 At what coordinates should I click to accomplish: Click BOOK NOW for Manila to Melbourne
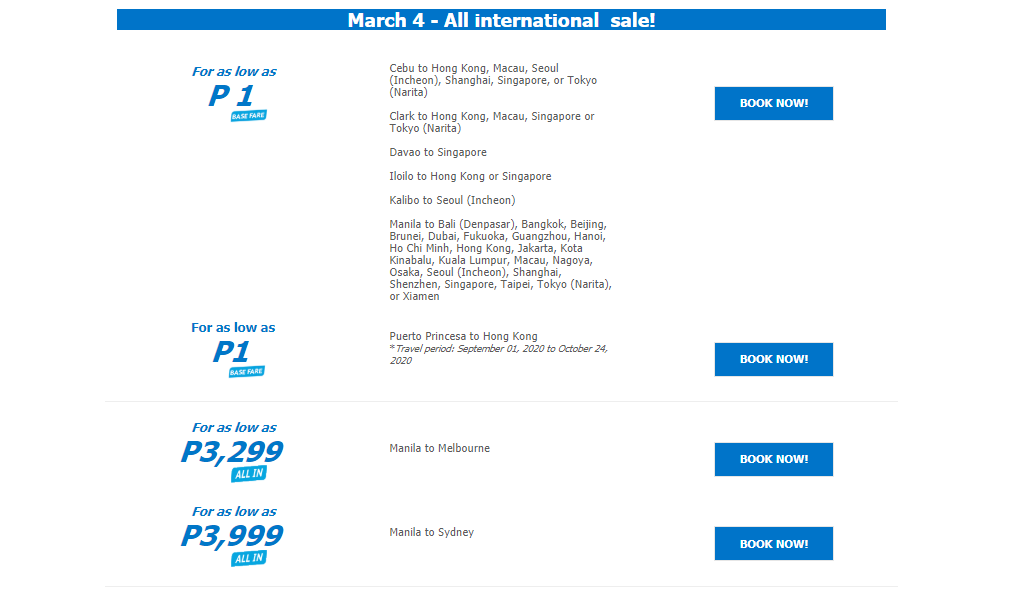[773, 459]
